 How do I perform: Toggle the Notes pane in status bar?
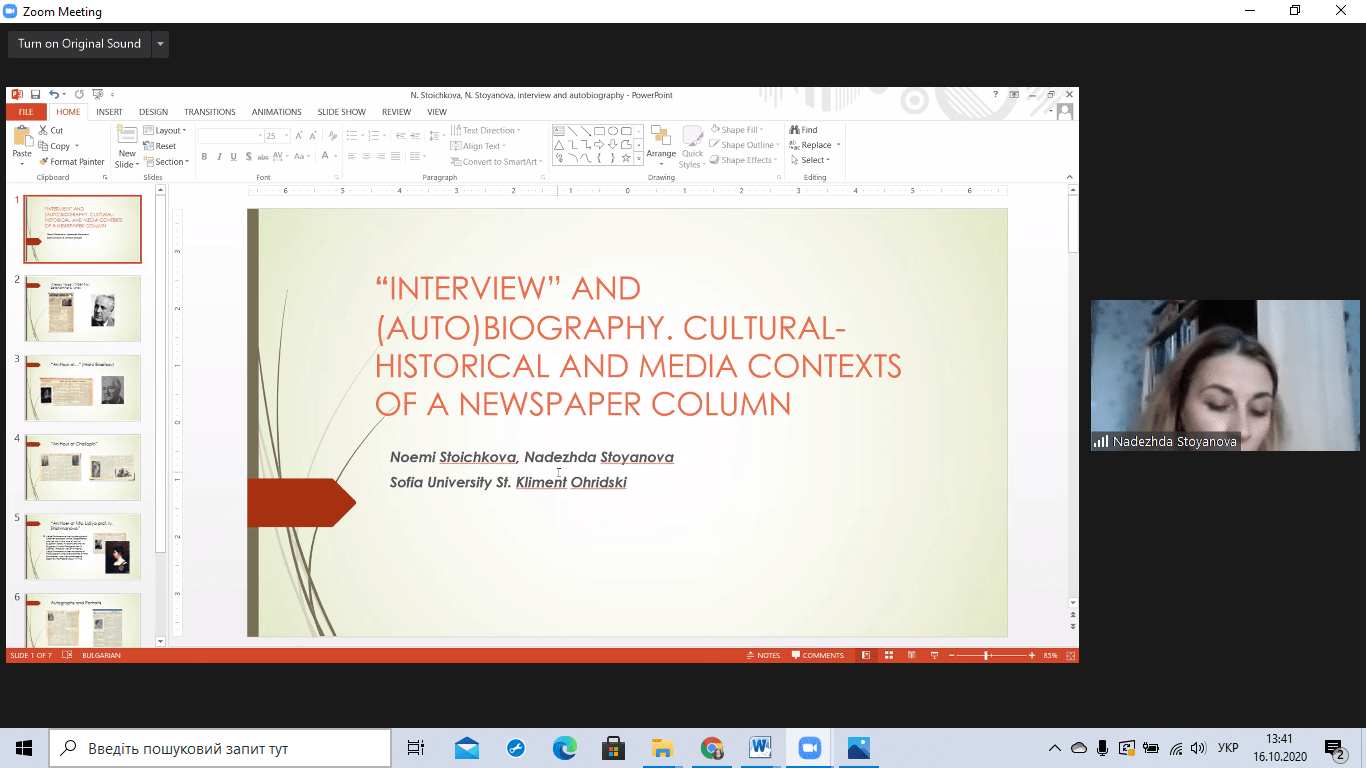(762, 656)
